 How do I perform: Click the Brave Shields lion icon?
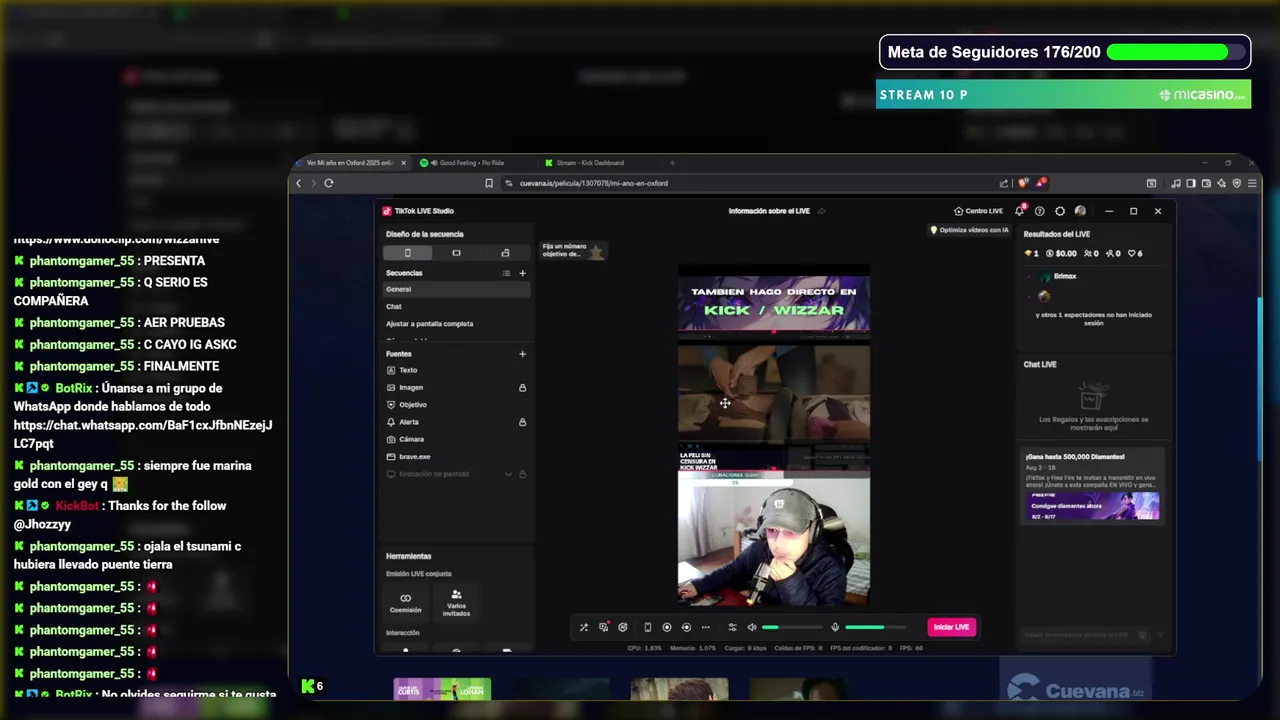click(1023, 183)
